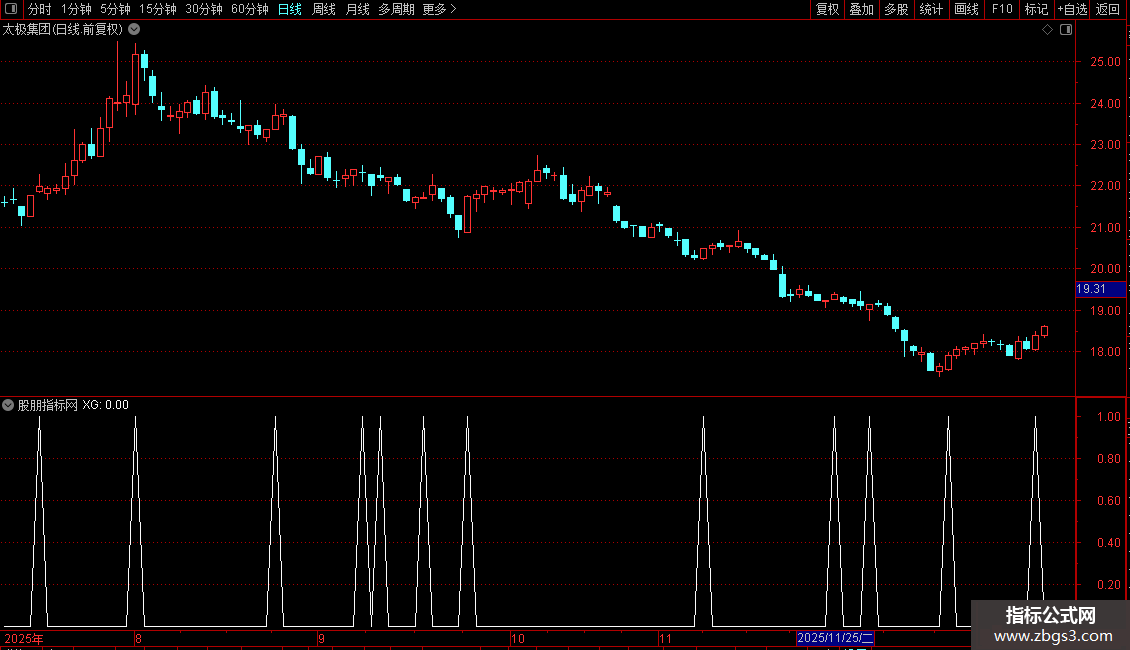
Task: Open the F10 company info
Action: click(x=1002, y=9)
